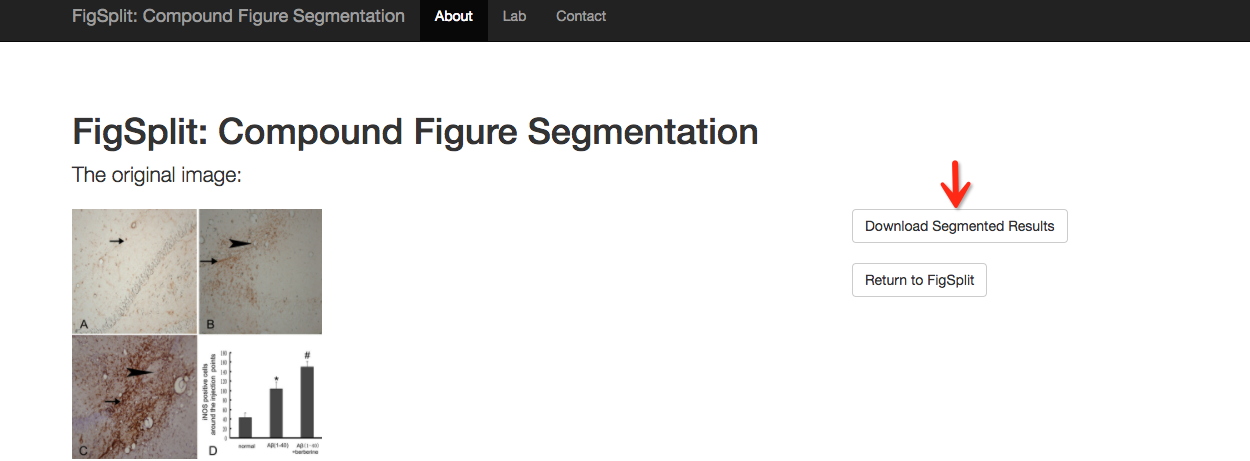Open the Lab navbar item
Viewport: 1250px width, 461px height.
click(x=514, y=16)
